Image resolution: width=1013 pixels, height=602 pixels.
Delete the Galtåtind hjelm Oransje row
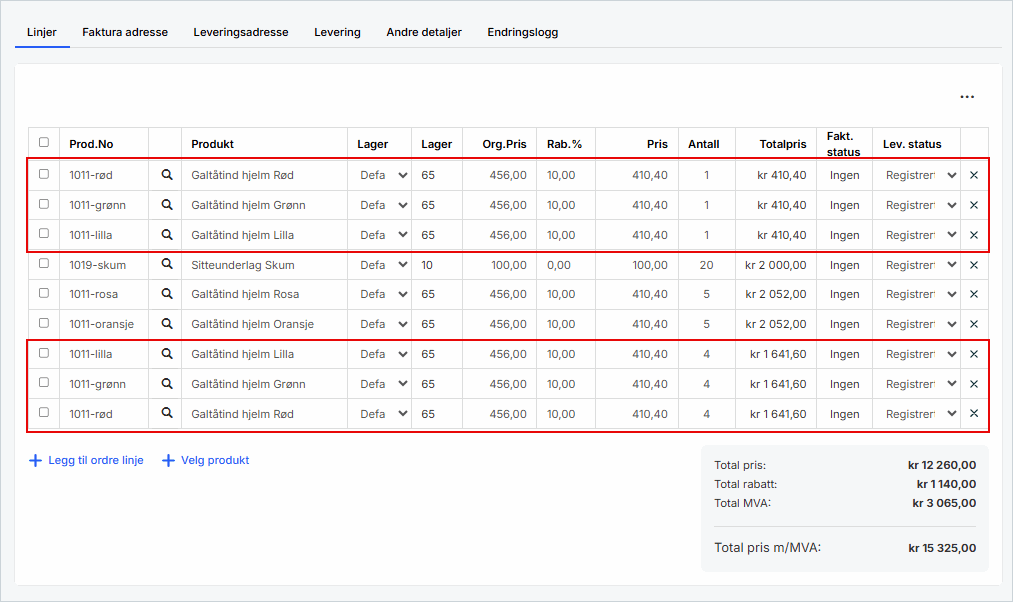[x=974, y=324]
